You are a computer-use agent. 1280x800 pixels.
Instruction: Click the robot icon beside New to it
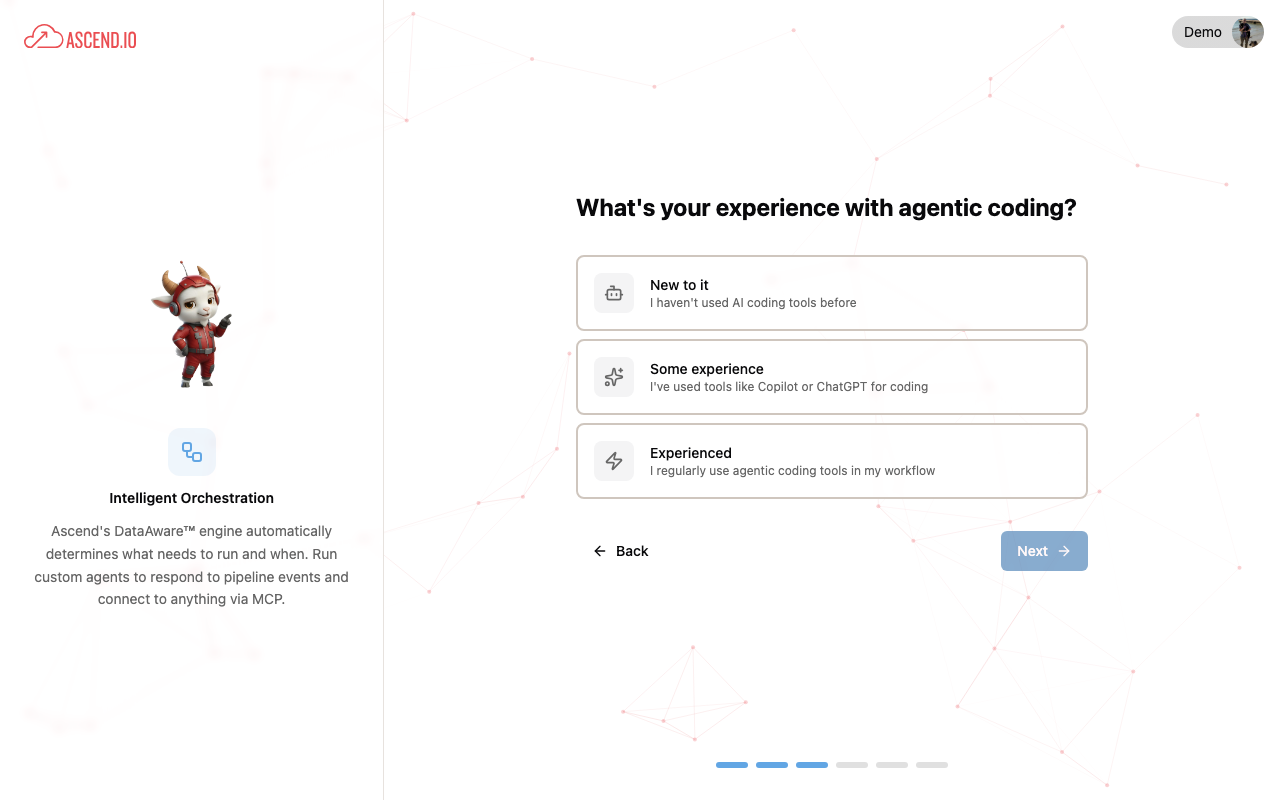(x=614, y=293)
